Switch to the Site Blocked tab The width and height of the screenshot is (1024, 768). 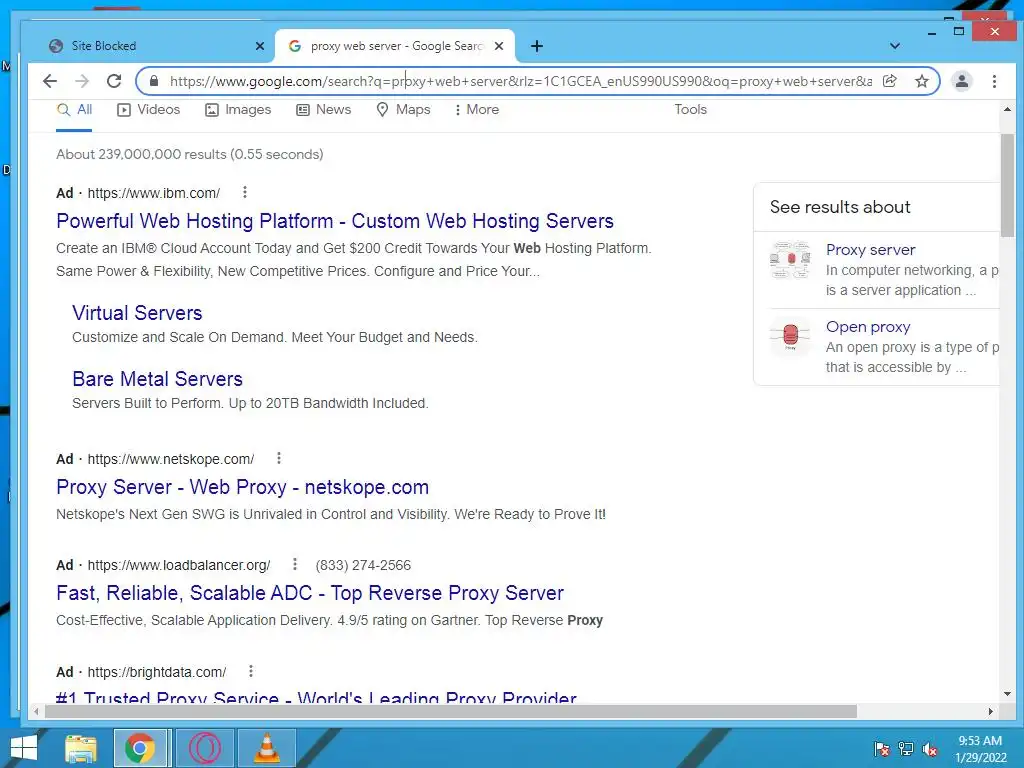[x=150, y=46]
